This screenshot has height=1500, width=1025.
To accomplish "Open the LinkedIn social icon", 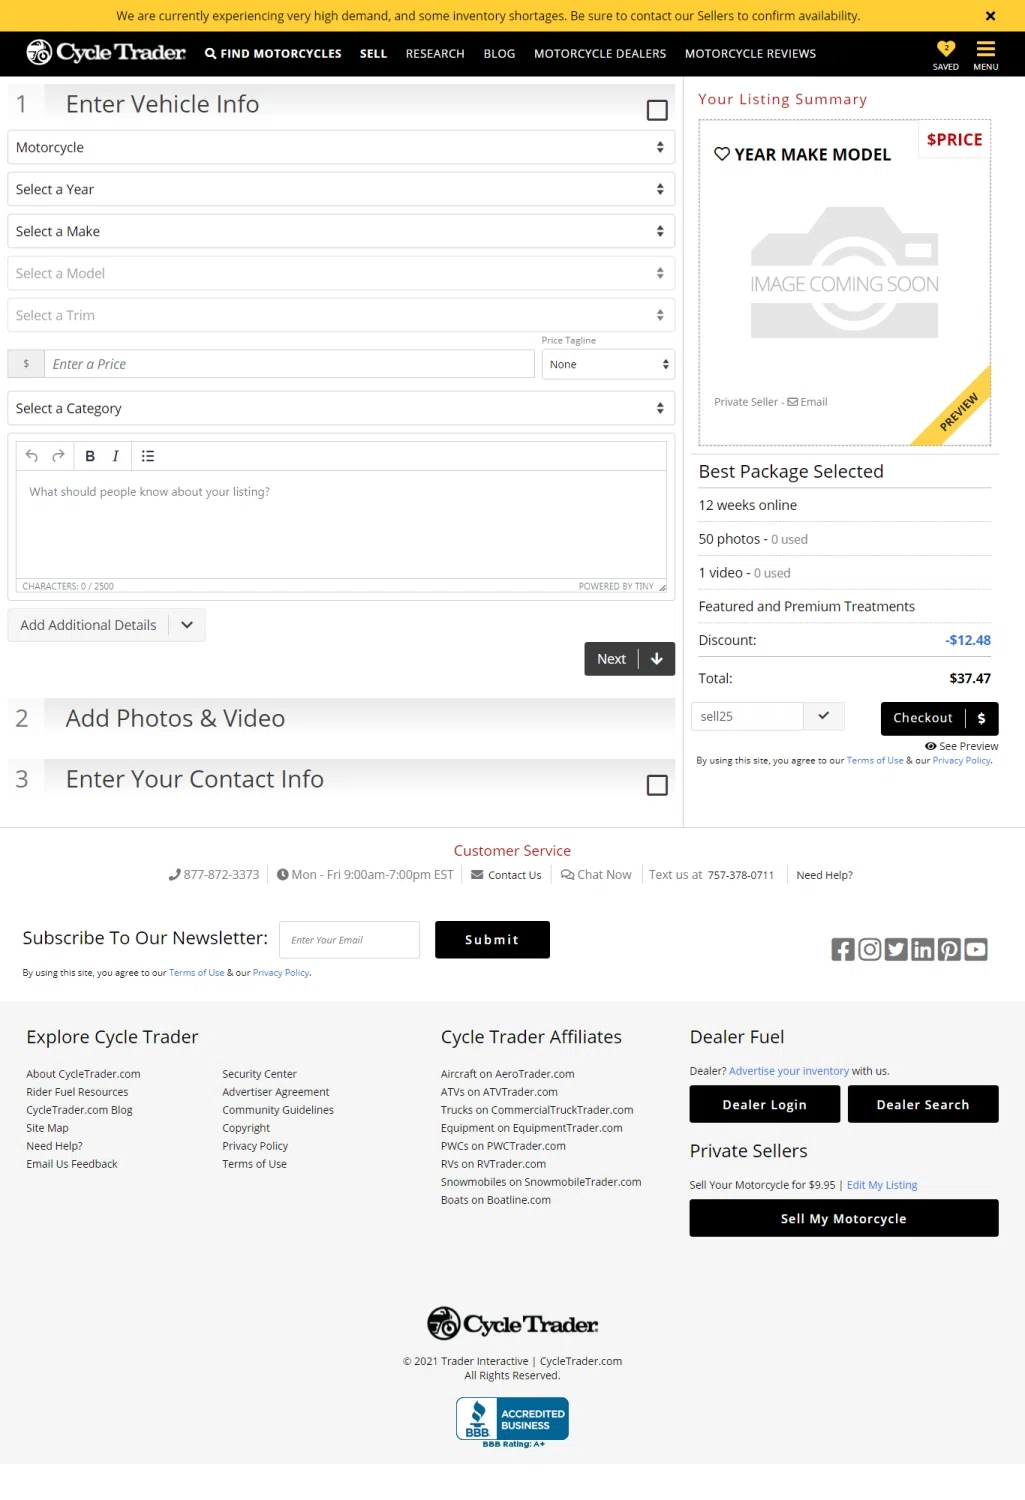I will (x=923, y=949).
